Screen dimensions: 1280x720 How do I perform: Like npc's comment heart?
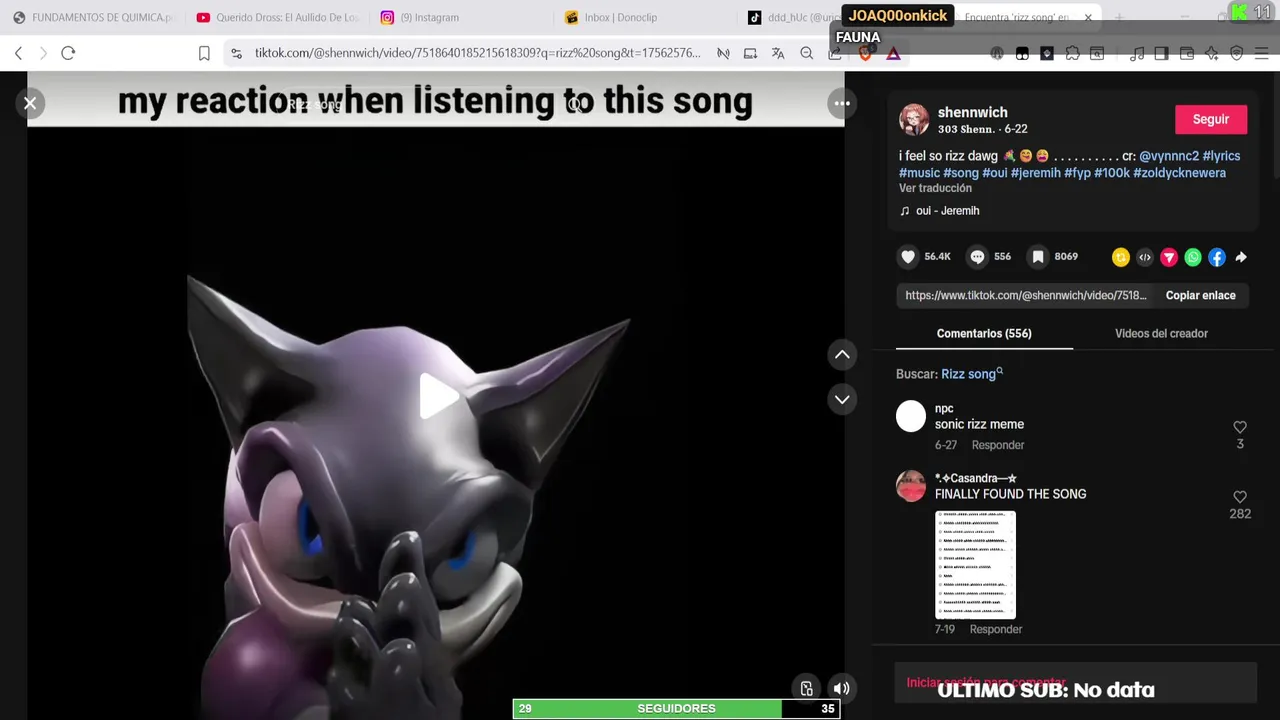[1240, 427]
